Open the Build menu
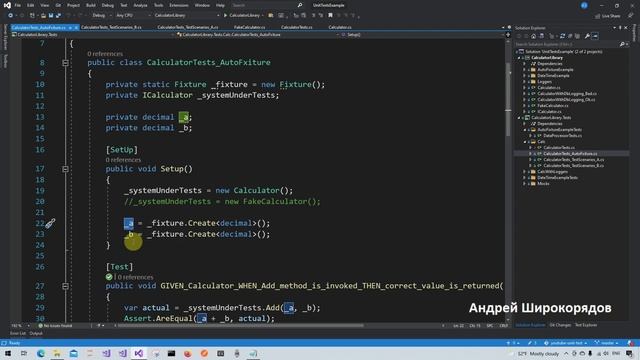 point(91,5)
